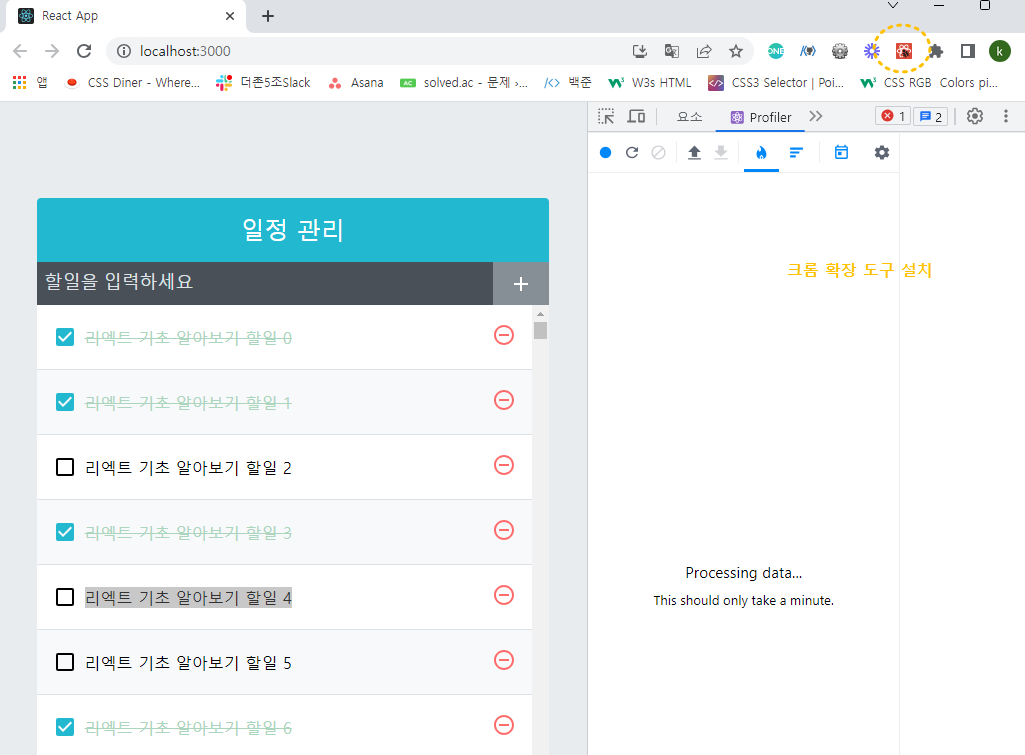Reload and start profiling
The width and height of the screenshot is (1025, 755).
631,152
